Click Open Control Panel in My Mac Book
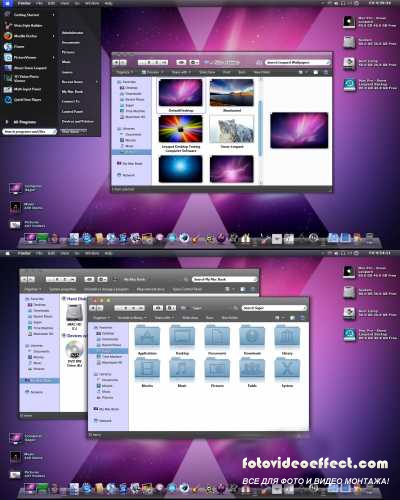 (x=187, y=289)
